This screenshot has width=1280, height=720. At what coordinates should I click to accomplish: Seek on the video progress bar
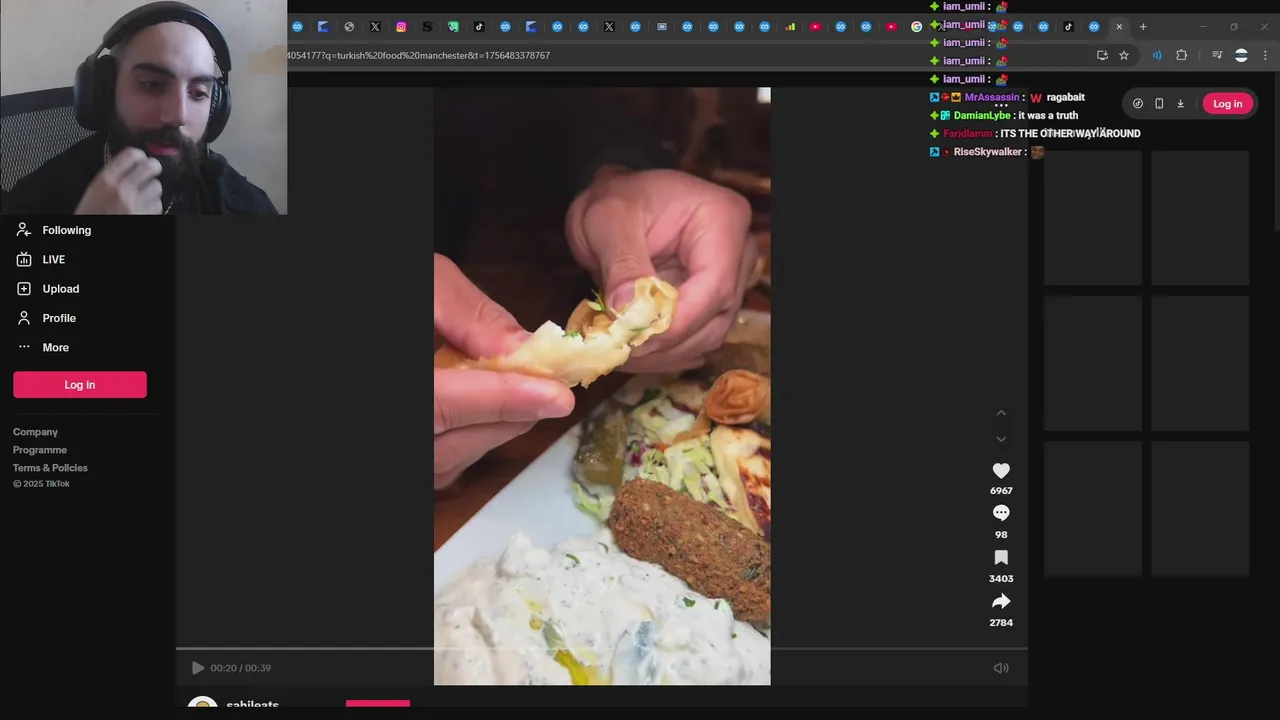click(602, 649)
